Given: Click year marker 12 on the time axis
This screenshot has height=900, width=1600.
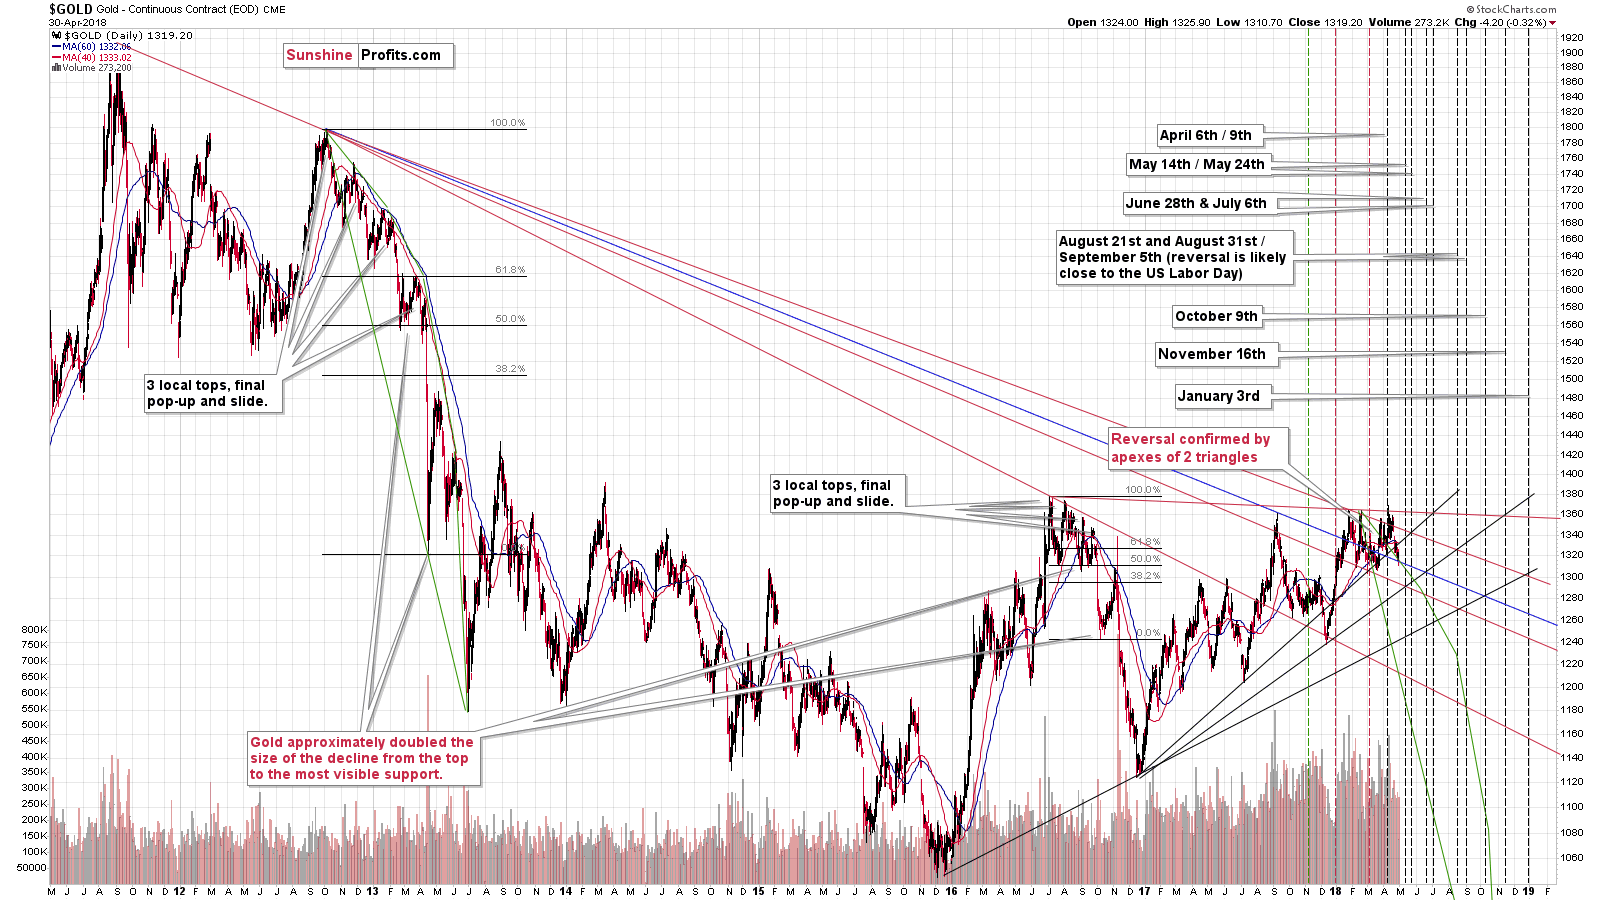Looking at the screenshot, I should click(x=179, y=891).
